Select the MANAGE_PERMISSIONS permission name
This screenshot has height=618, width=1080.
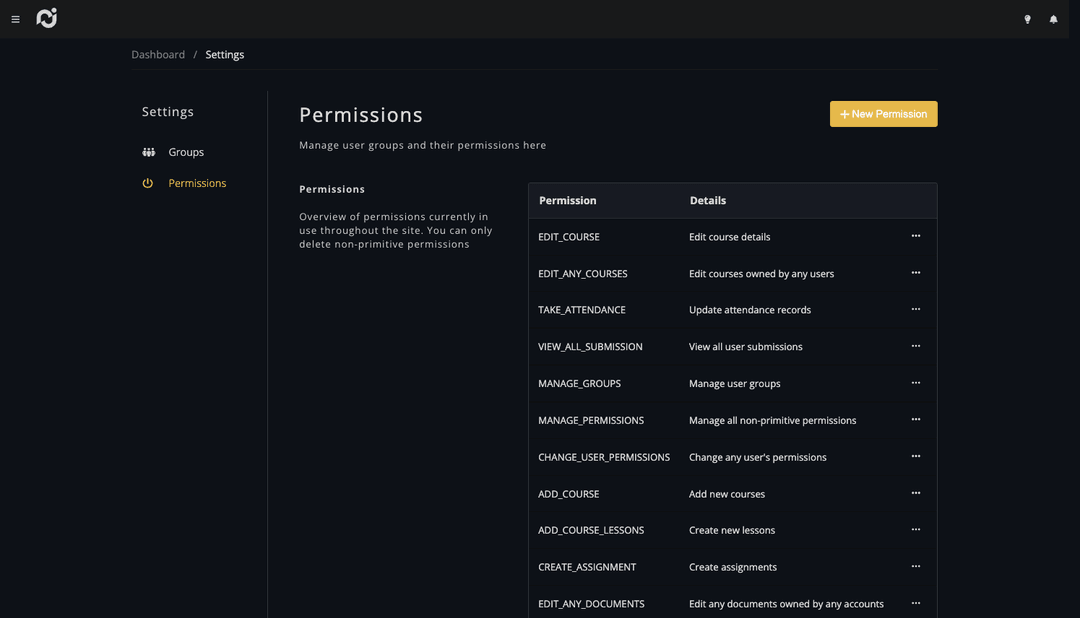pos(591,420)
